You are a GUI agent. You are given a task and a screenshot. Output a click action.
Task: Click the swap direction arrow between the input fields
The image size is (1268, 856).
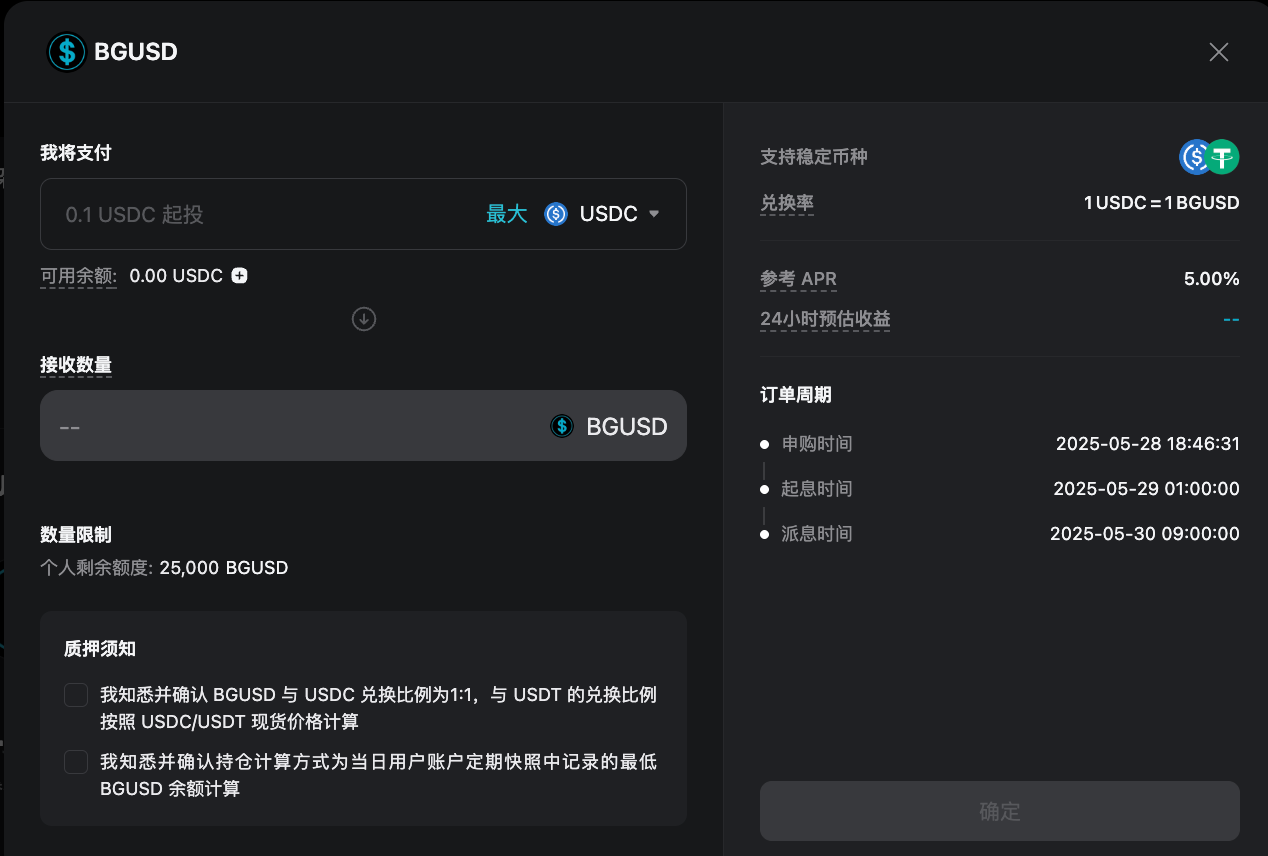click(363, 319)
